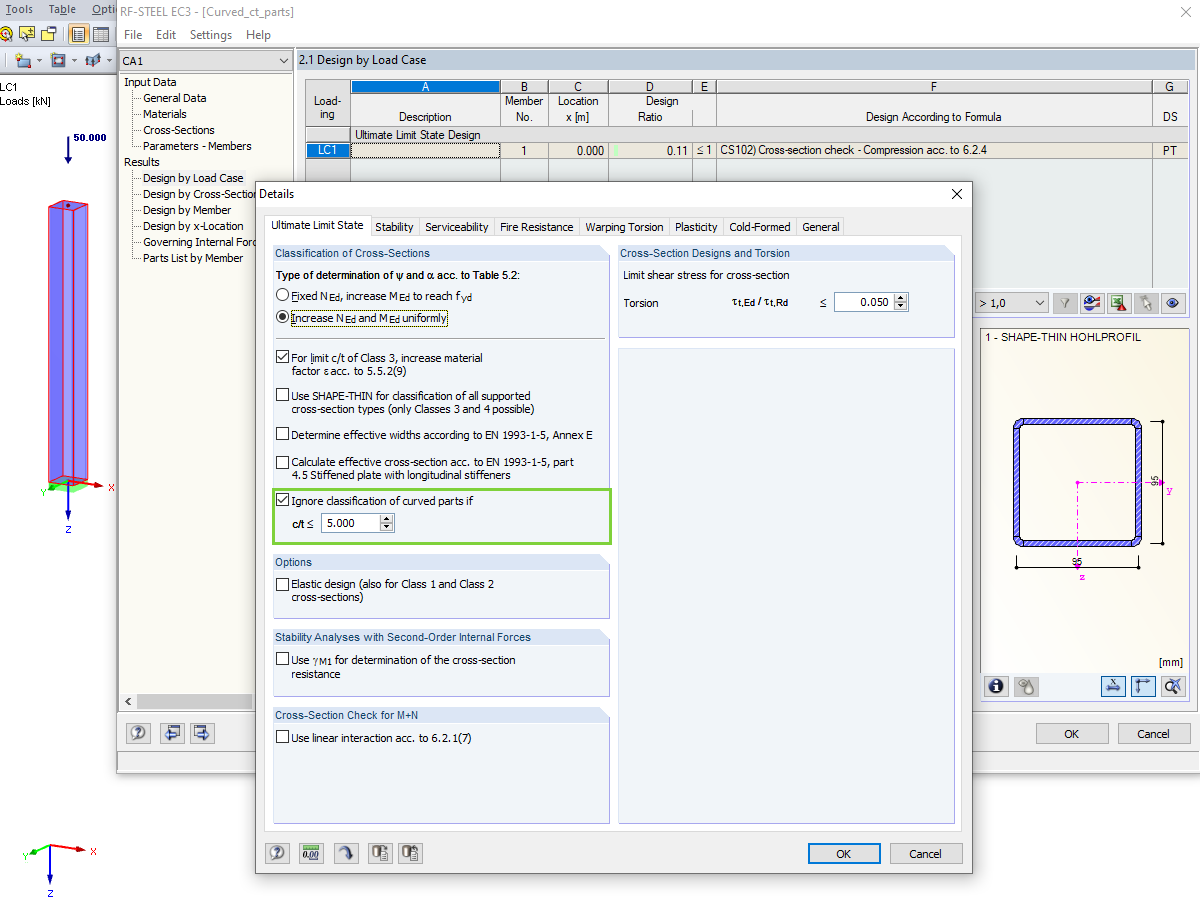Image resolution: width=1200 pixels, height=900 pixels.
Task: Click the c/t value input field
Action: (x=351, y=523)
